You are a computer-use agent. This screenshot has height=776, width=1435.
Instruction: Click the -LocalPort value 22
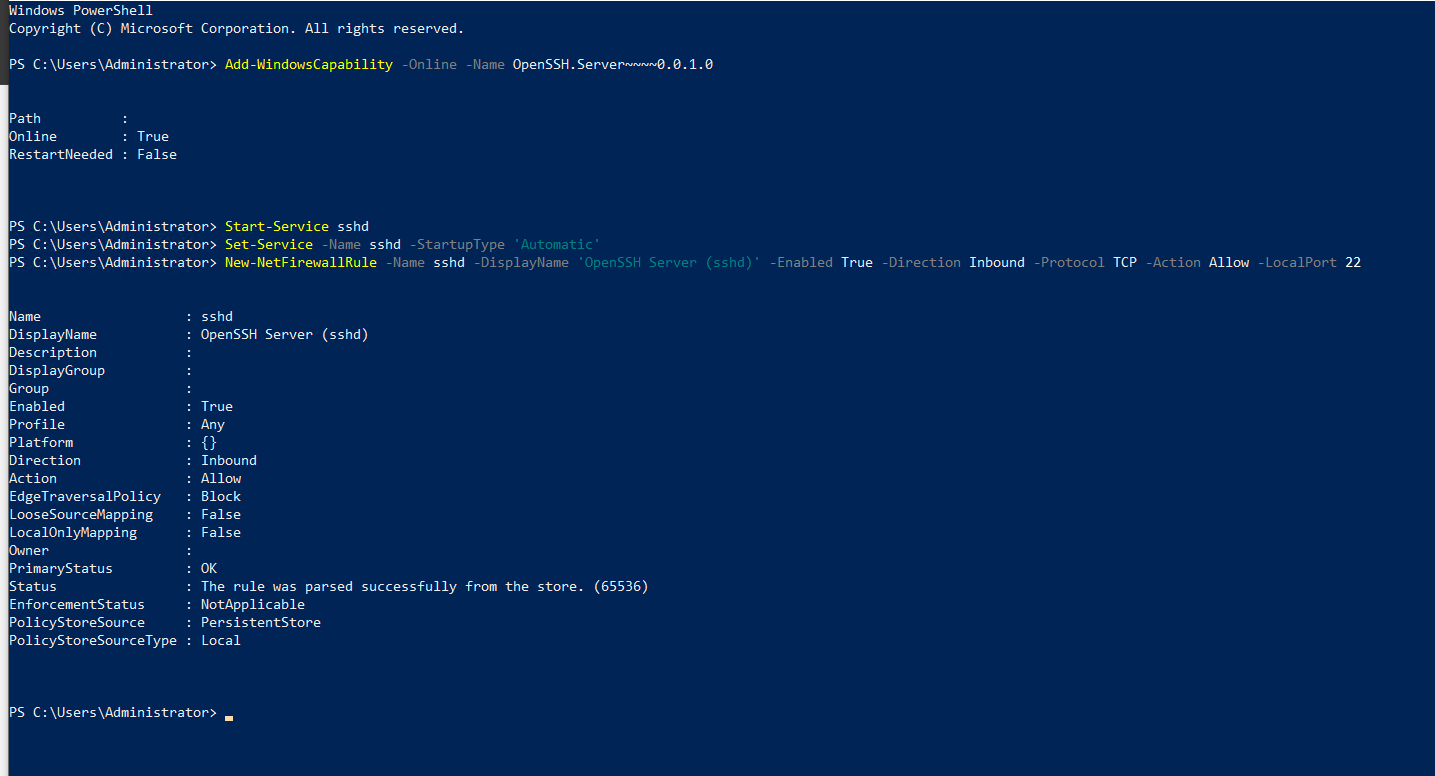pyautogui.click(x=1352, y=263)
